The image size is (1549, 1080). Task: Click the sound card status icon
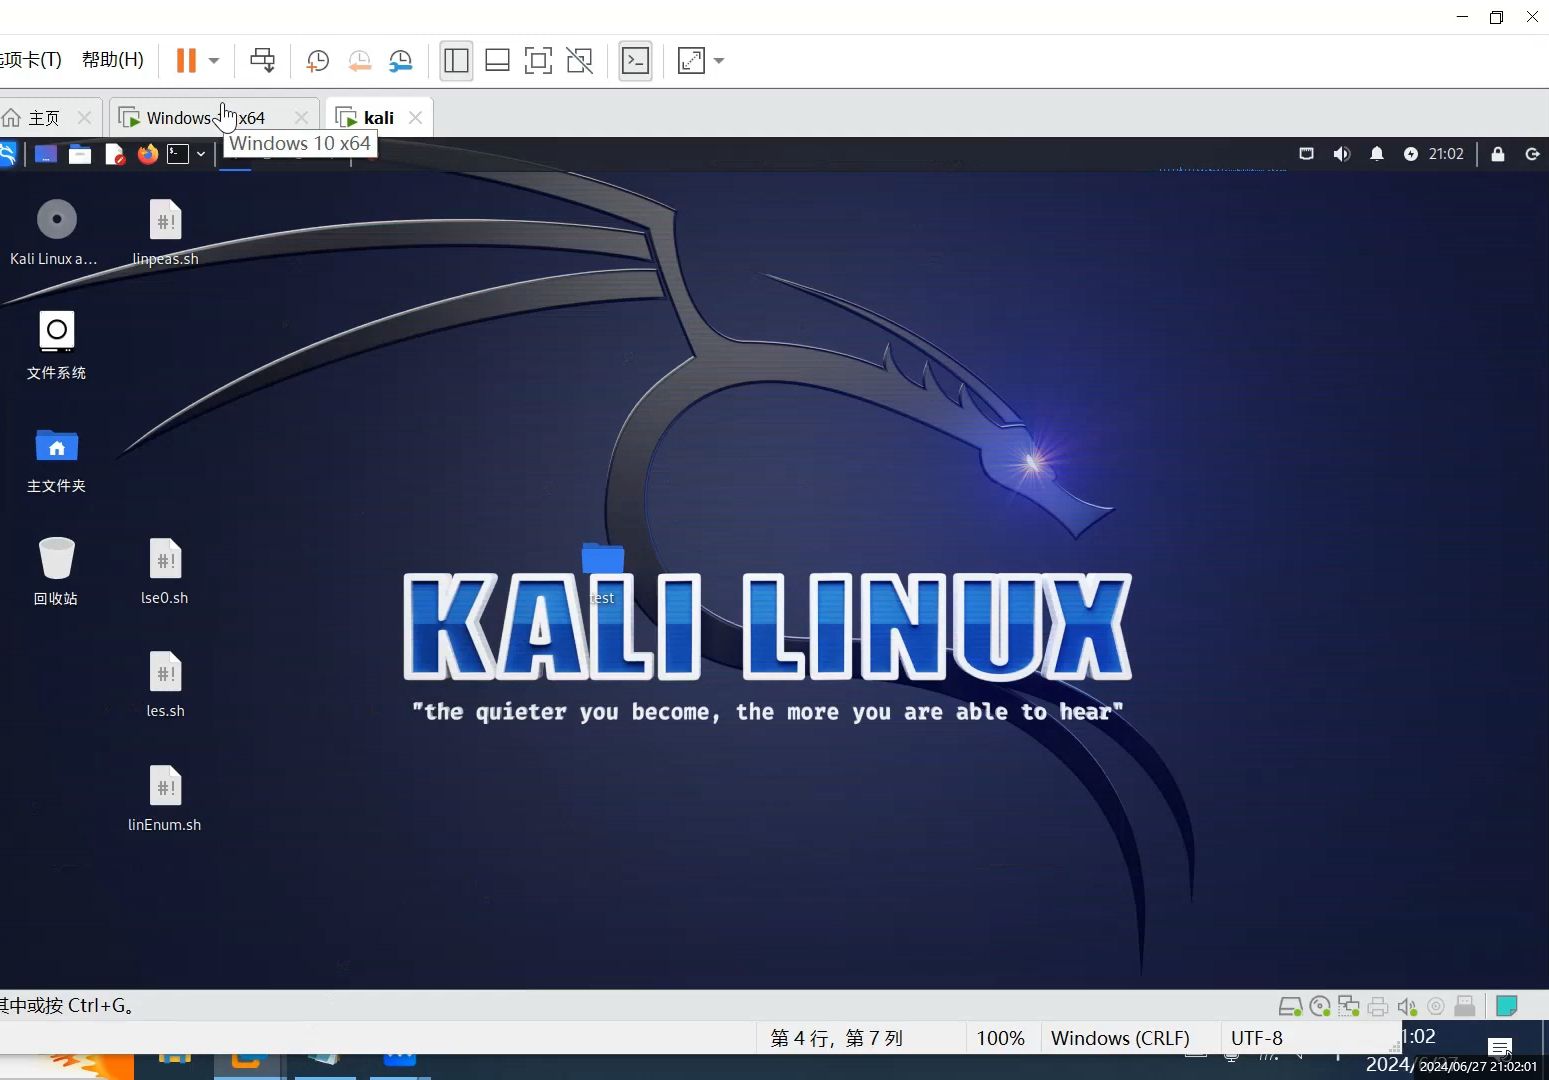tap(1407, 1006)
